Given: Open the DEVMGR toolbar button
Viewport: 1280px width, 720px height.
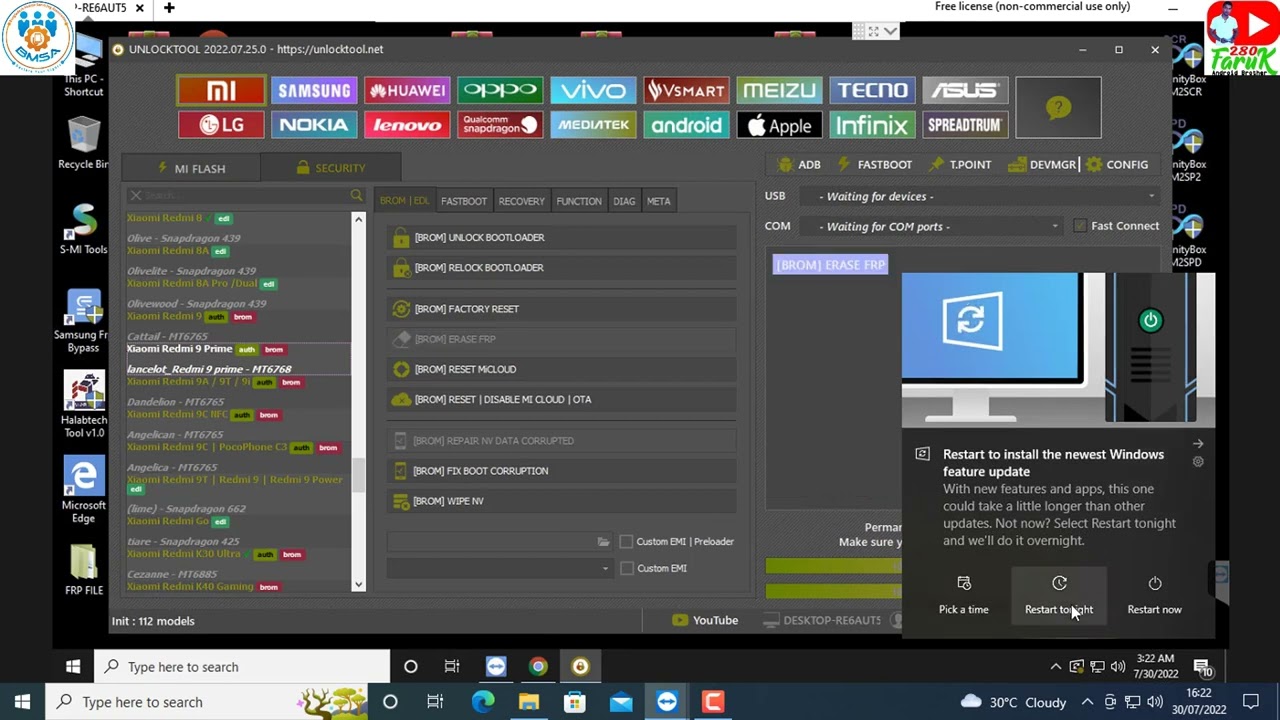Looking at the screenshot, I should point(1043,165).
